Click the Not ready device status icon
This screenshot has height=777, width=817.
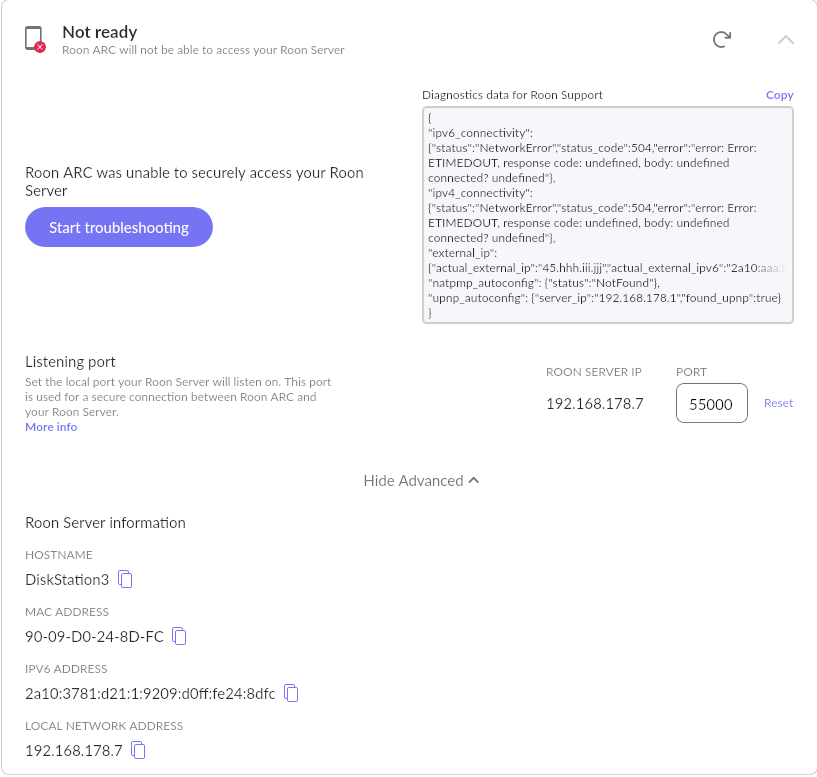33,38
